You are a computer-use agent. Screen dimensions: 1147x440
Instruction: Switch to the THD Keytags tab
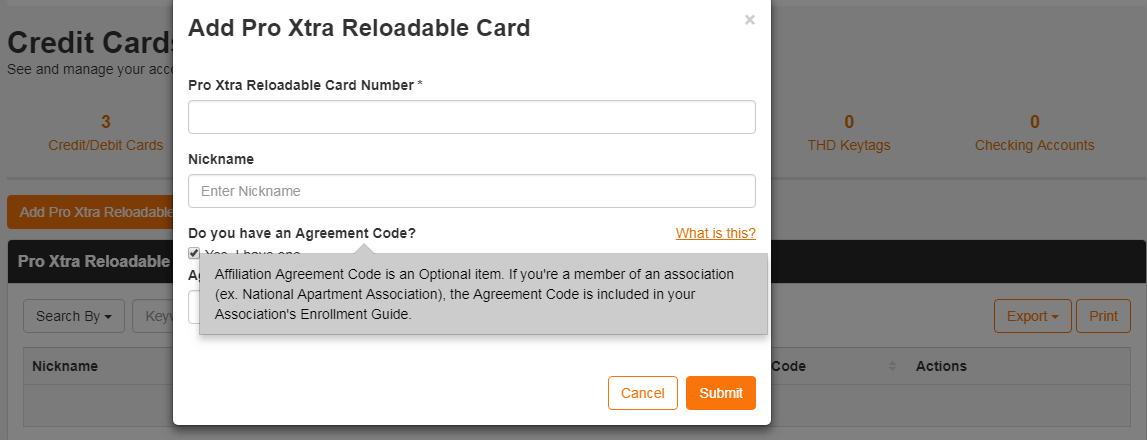click(x=848, y=134)
